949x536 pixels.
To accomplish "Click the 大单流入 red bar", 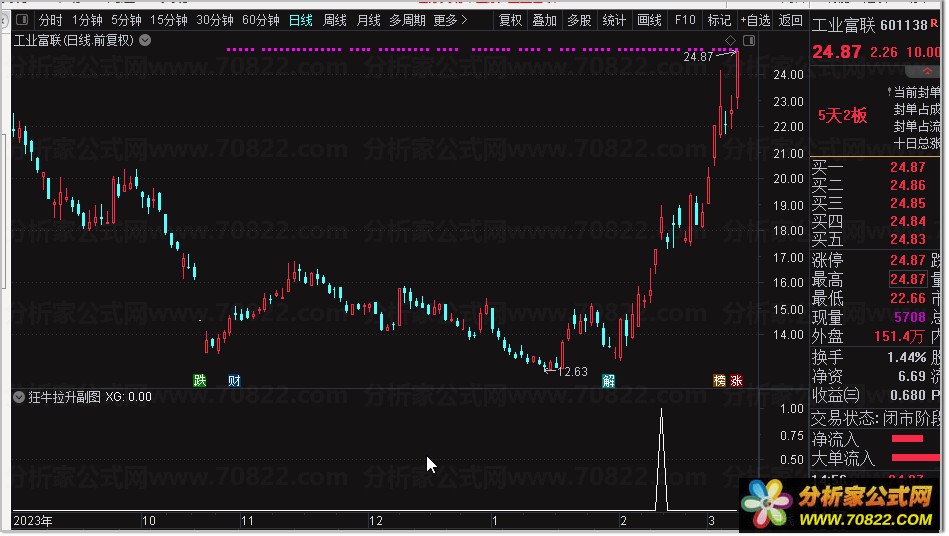I will pos(916,458).
